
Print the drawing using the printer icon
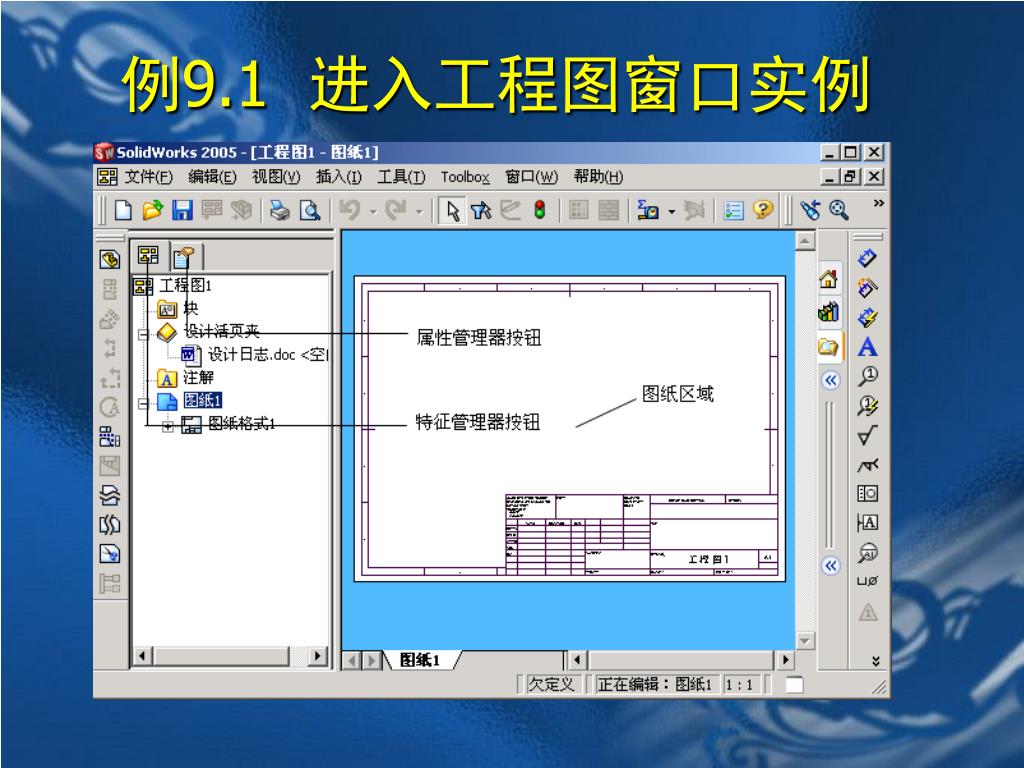(x=280, y=210)
